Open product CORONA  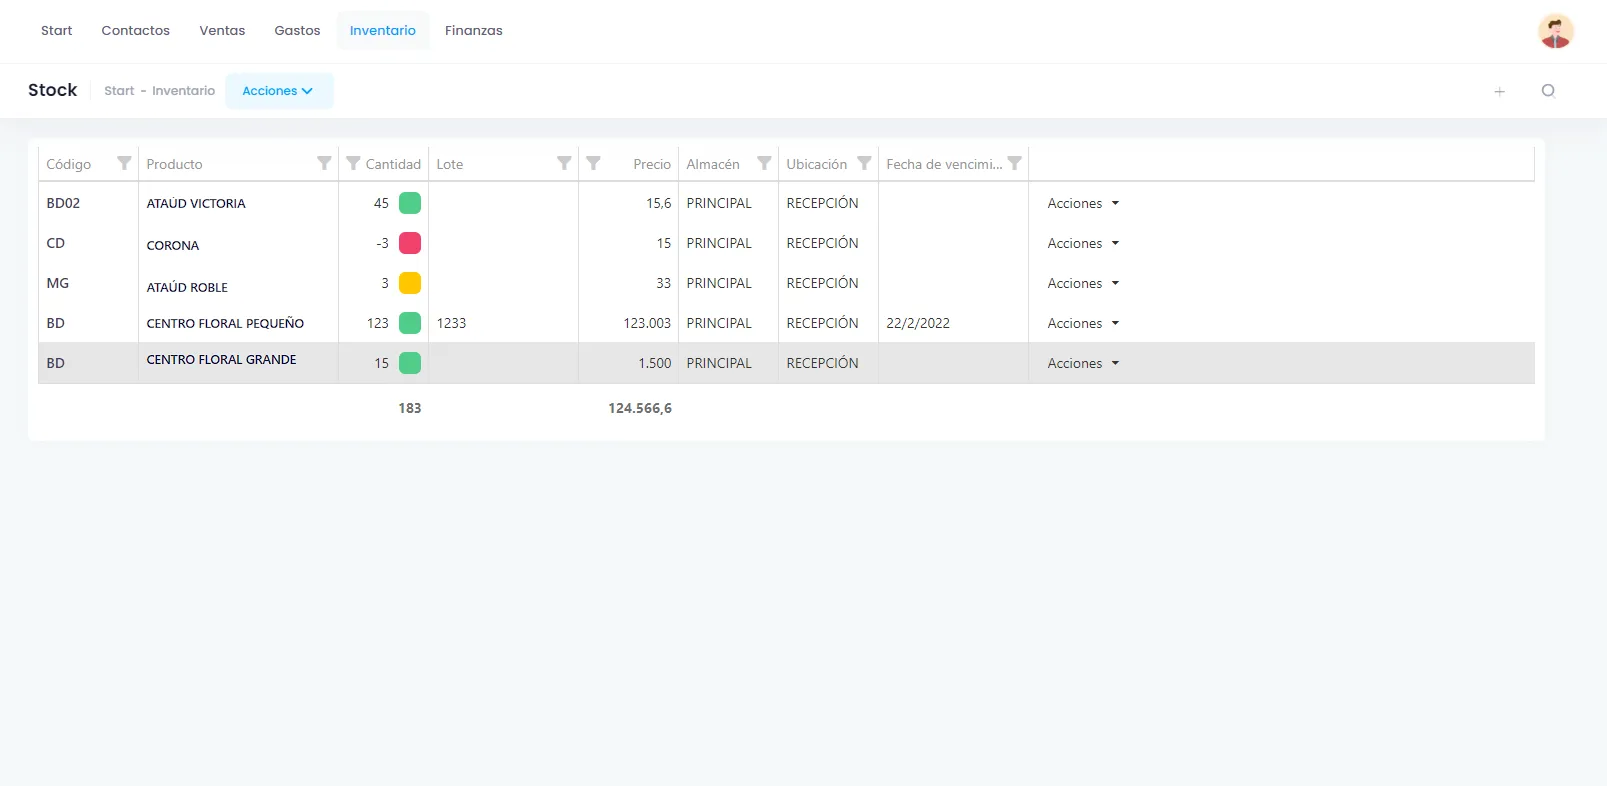(173, 245)
